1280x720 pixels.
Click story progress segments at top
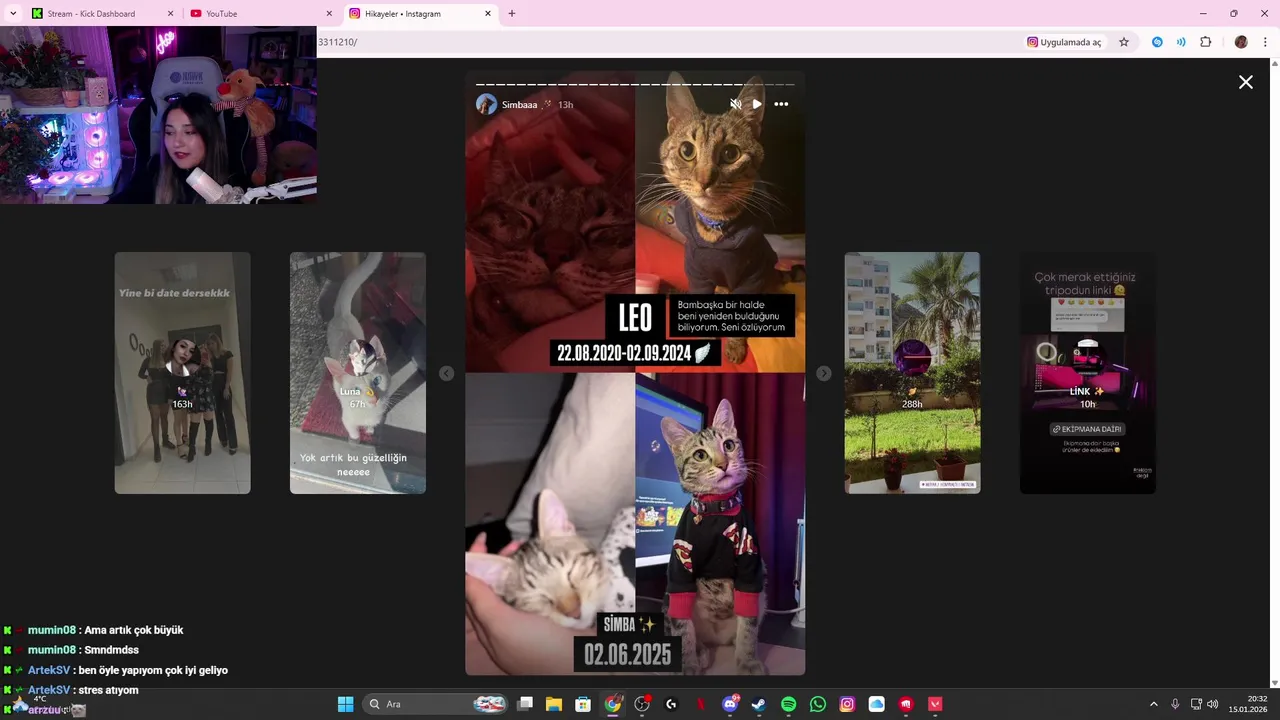[635, 84]
